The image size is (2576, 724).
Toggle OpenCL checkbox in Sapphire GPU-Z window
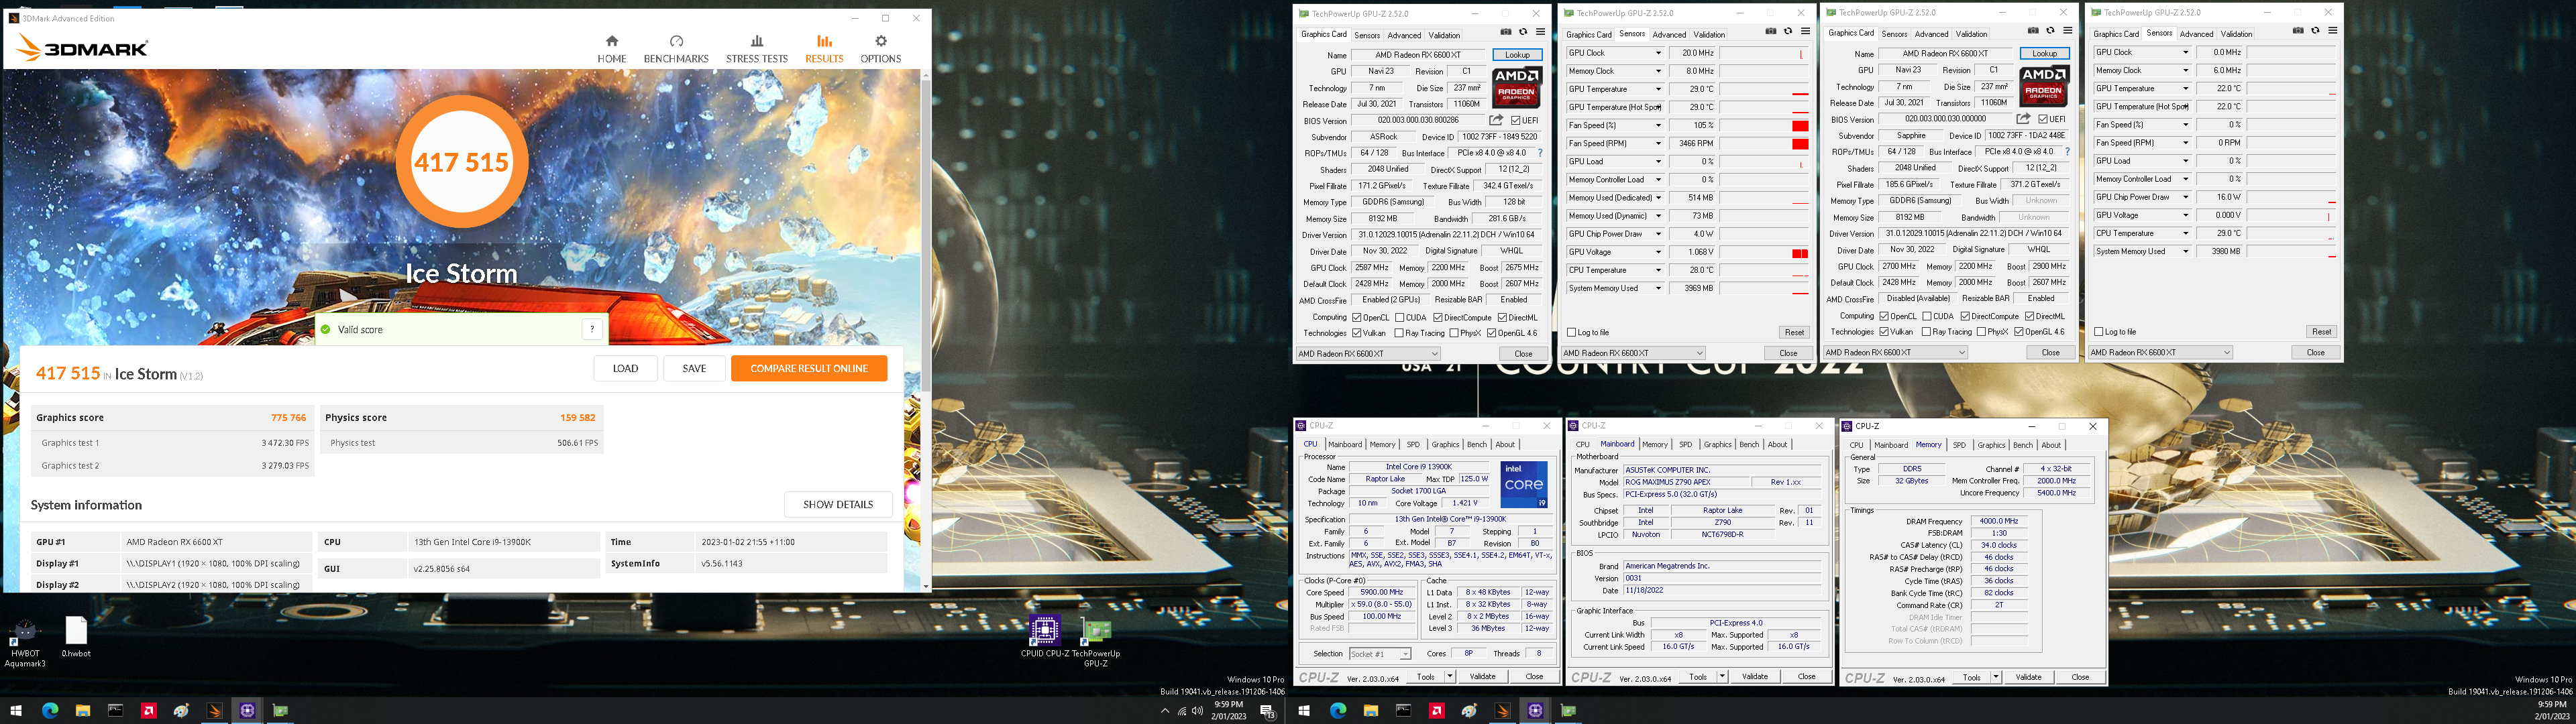[x=1884, y=316]
